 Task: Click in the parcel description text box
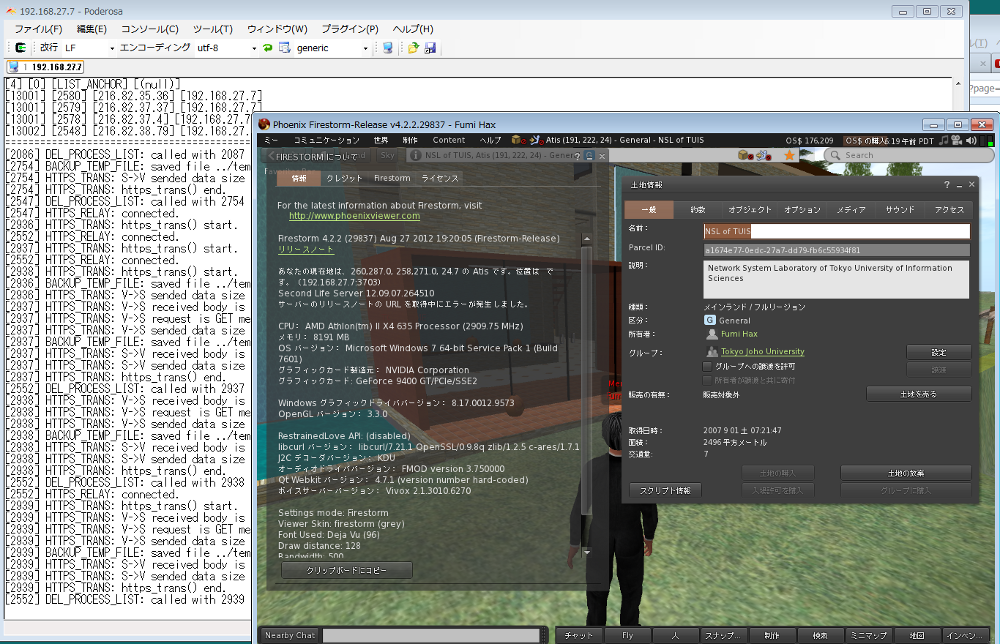(x=837, y=279)
